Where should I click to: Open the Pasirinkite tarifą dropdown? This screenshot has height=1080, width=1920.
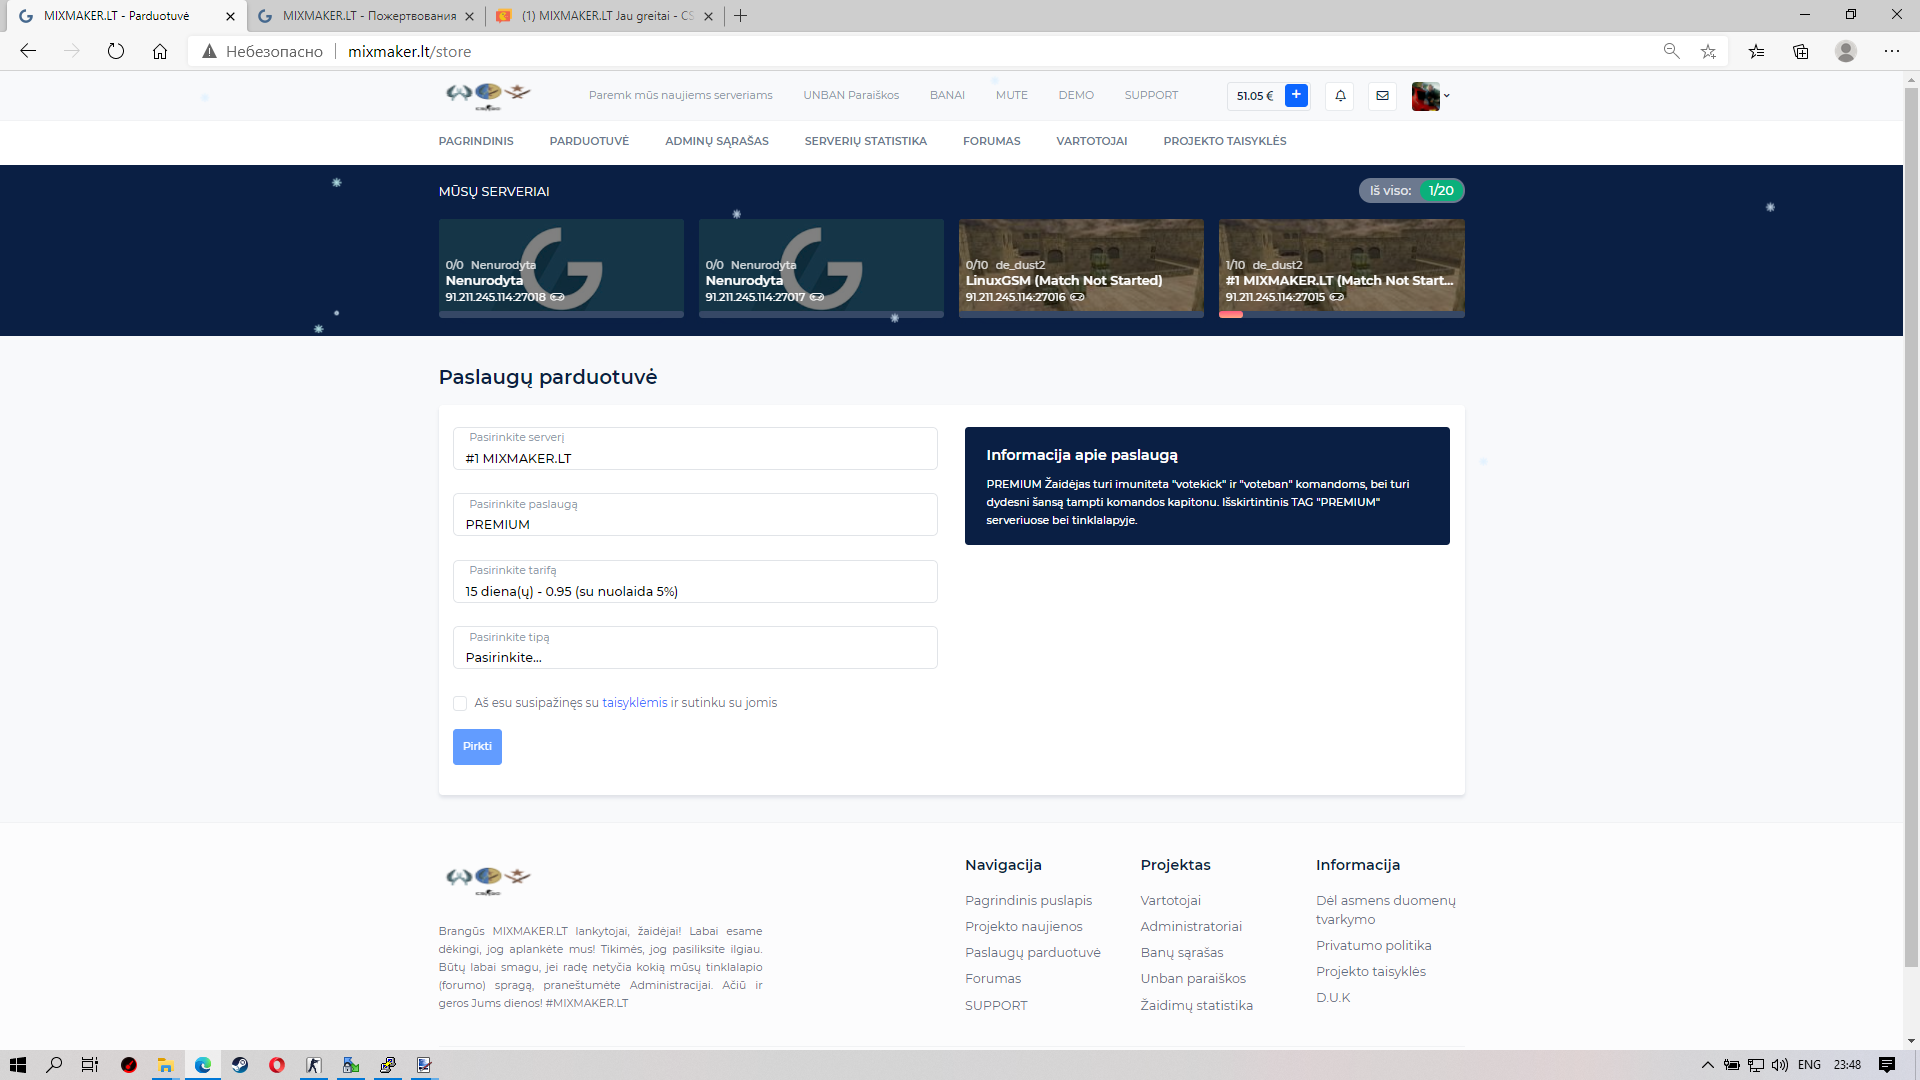point(695,581)
